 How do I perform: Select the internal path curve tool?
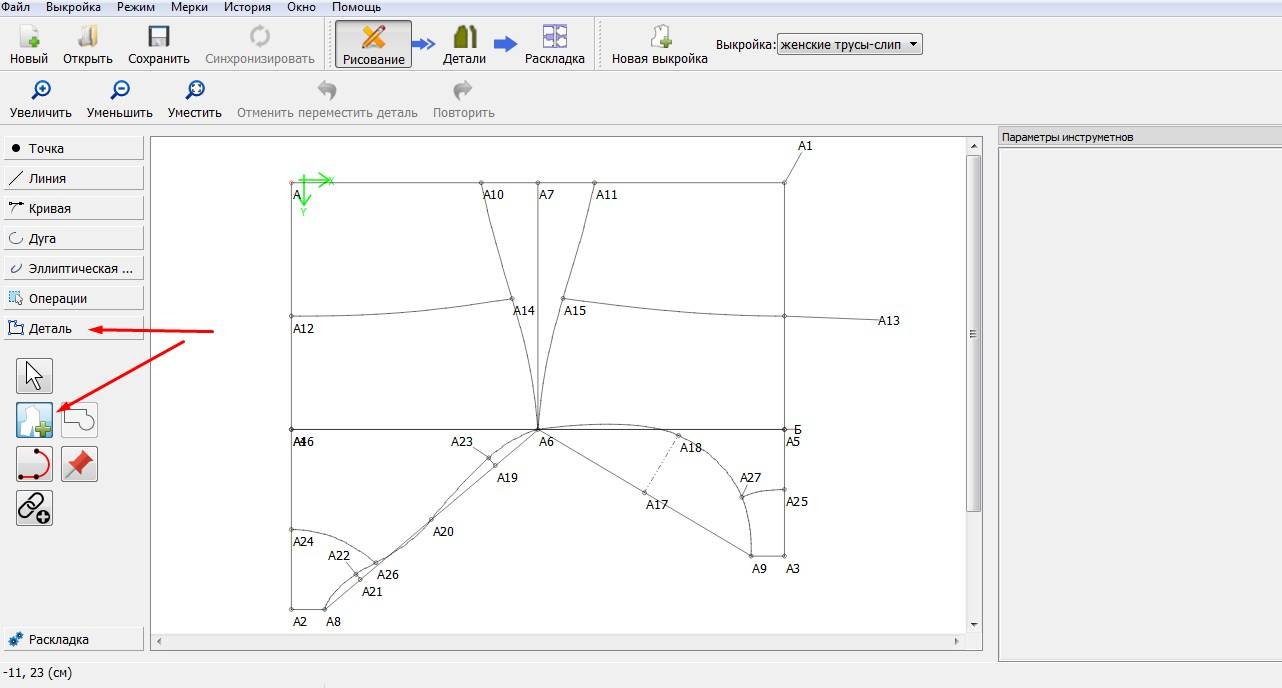[35, 464]
